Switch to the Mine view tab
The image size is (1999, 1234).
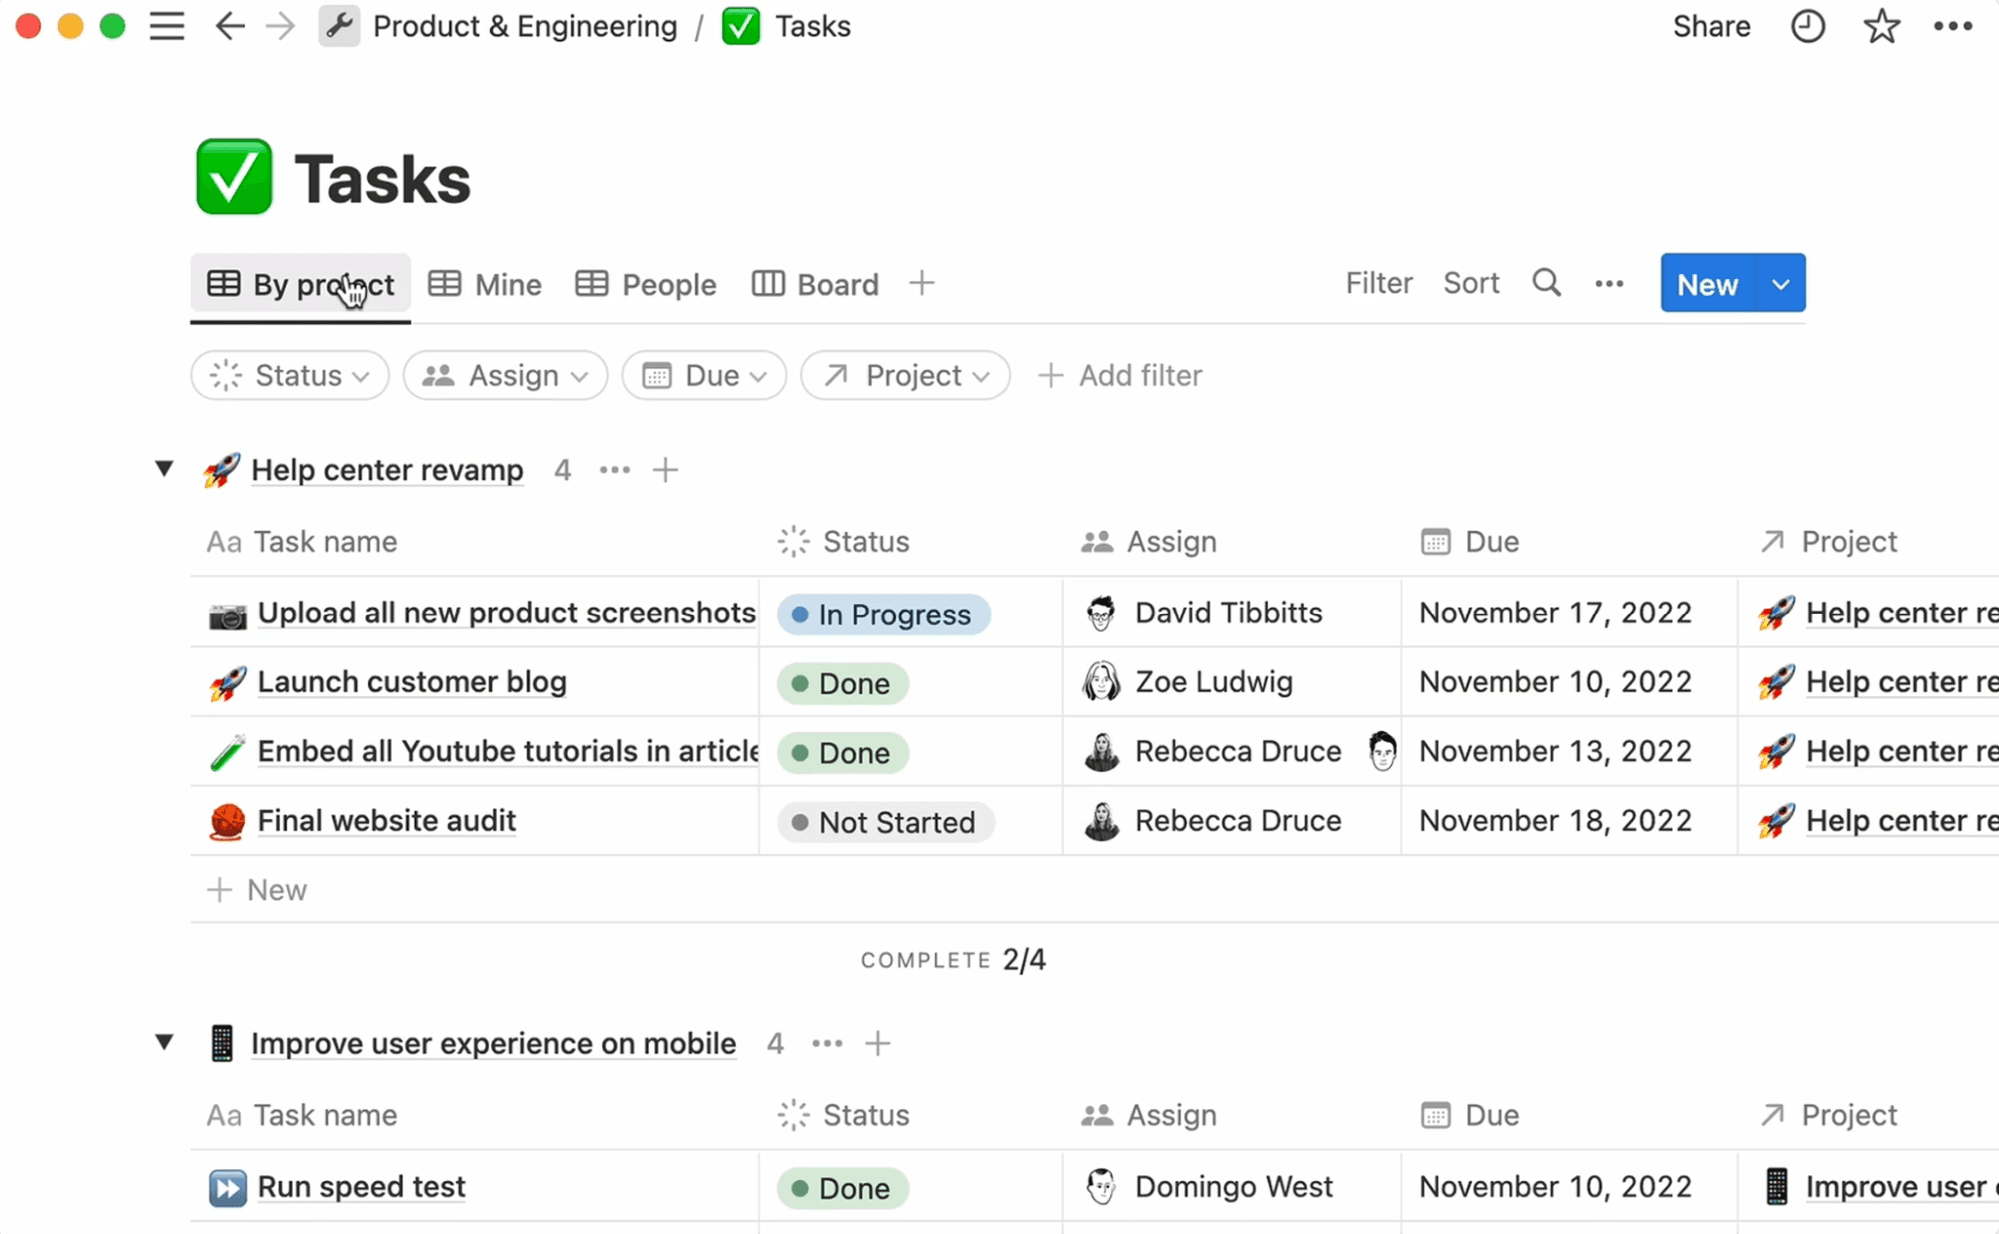click(484, 284)
